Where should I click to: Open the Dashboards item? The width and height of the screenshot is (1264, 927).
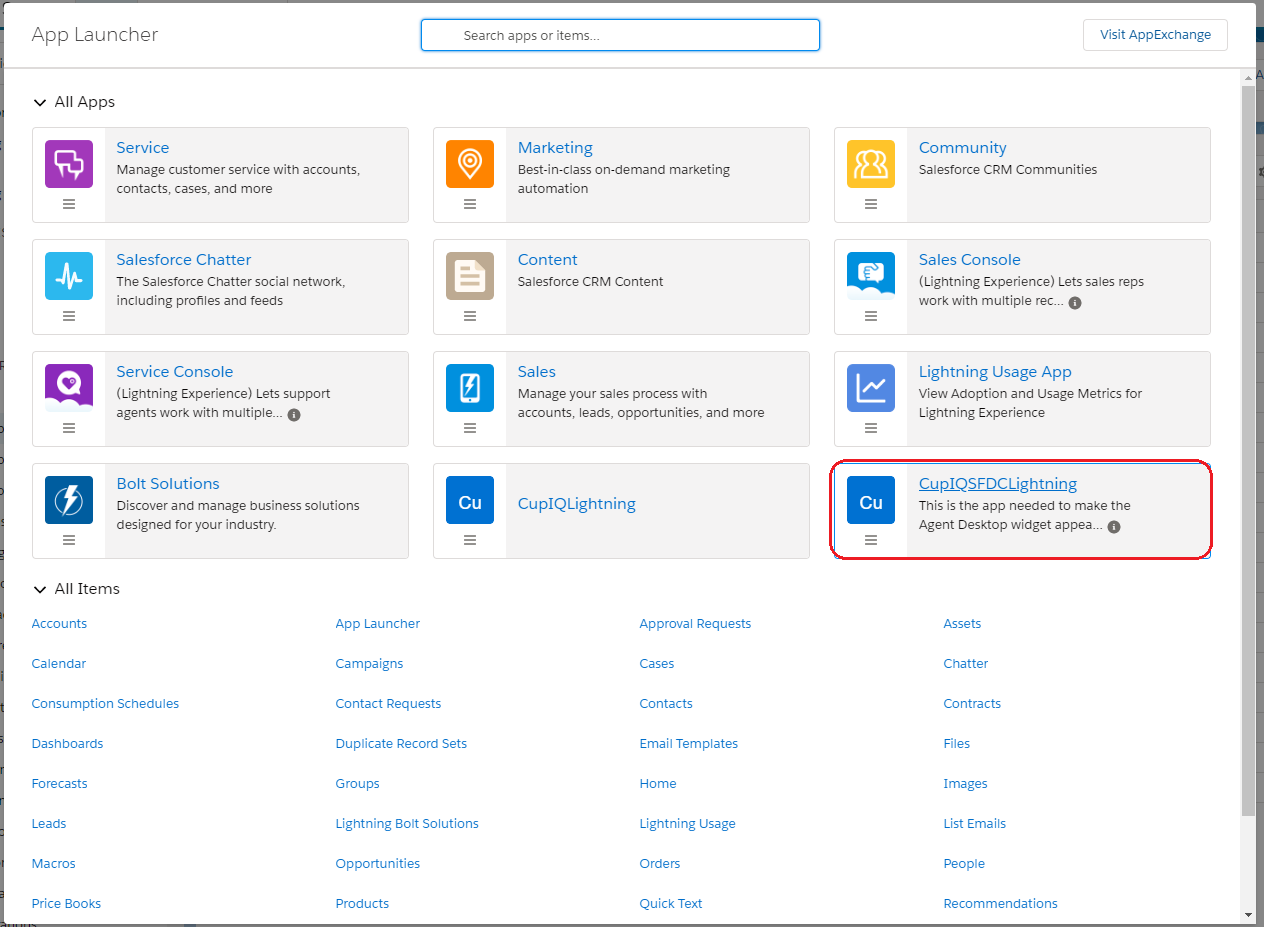tap(67, 743)
